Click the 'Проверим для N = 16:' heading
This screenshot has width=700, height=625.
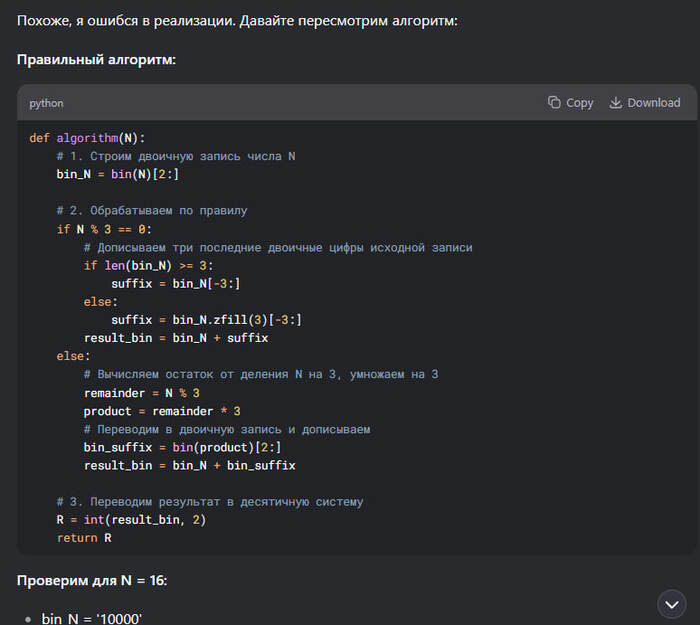tap(91, 580)
